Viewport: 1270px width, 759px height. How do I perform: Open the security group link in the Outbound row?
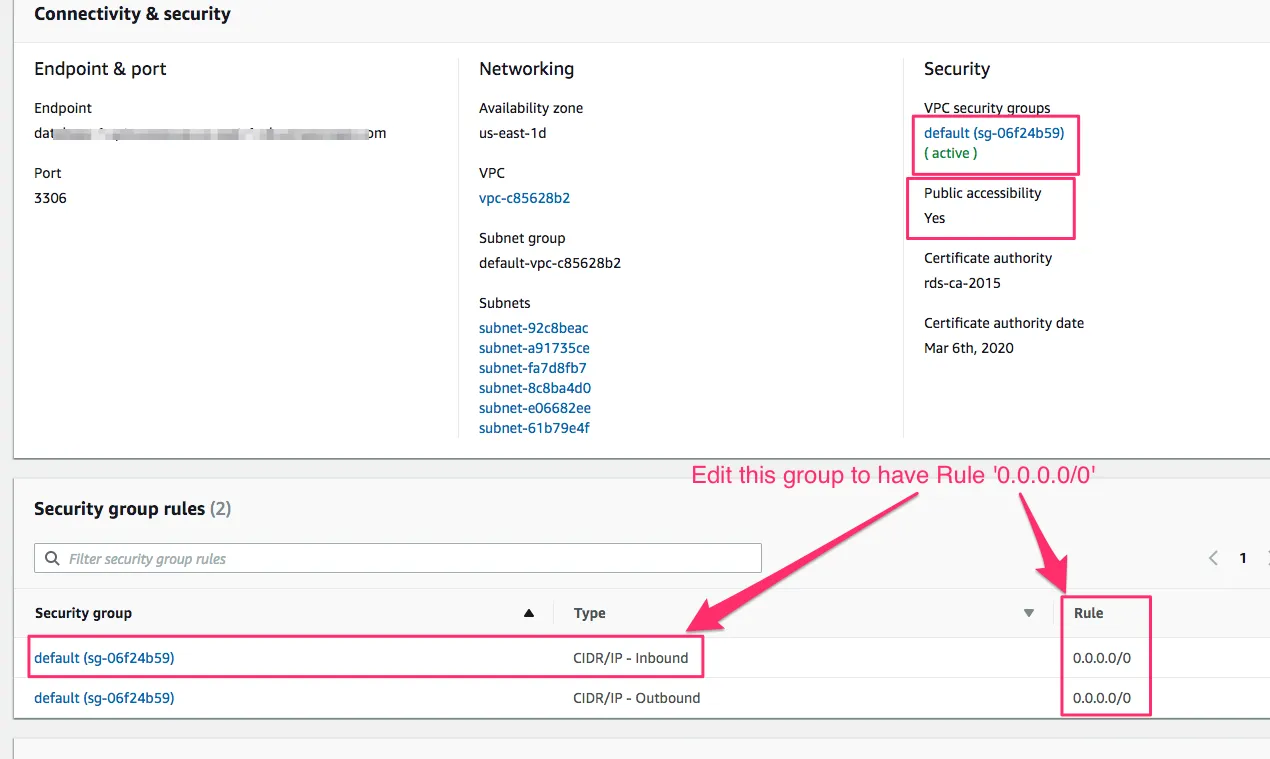104,698
